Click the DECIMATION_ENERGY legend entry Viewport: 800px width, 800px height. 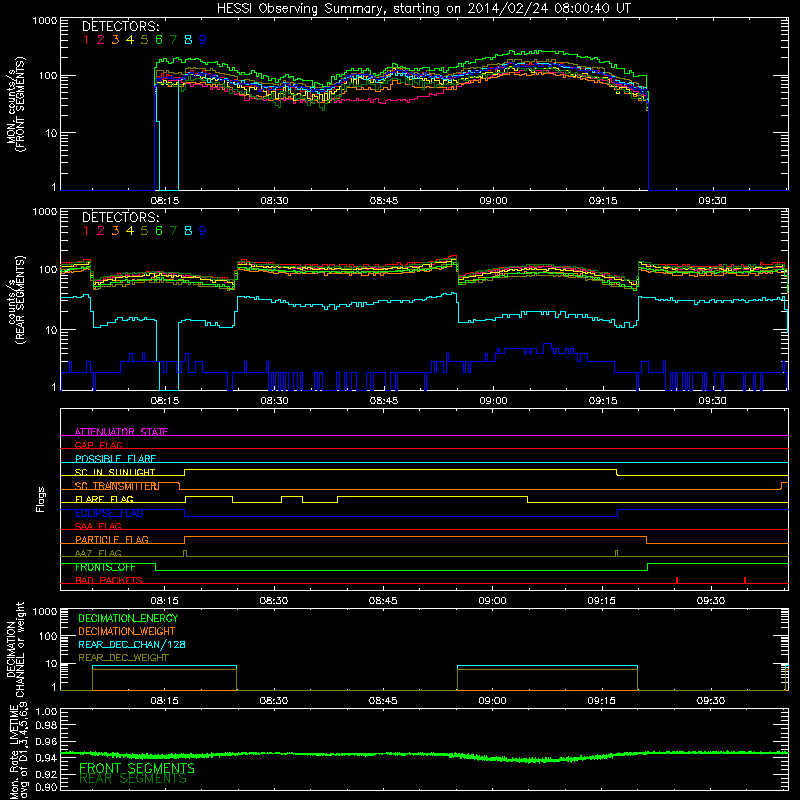click(128, 618)
